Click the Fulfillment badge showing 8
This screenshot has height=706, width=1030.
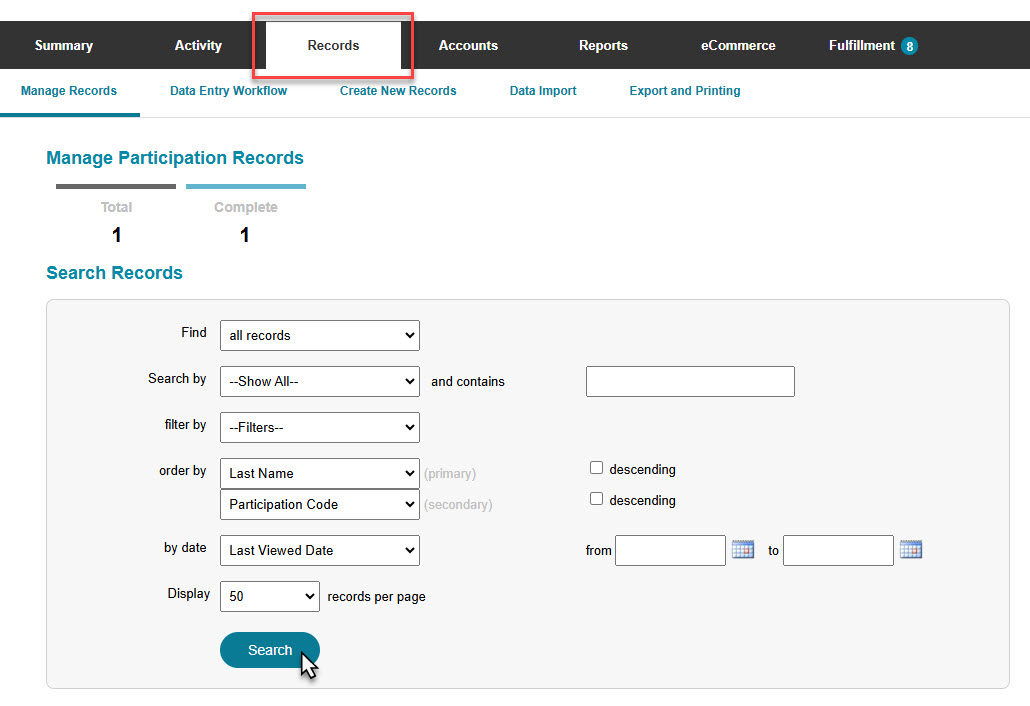[909, 46]
